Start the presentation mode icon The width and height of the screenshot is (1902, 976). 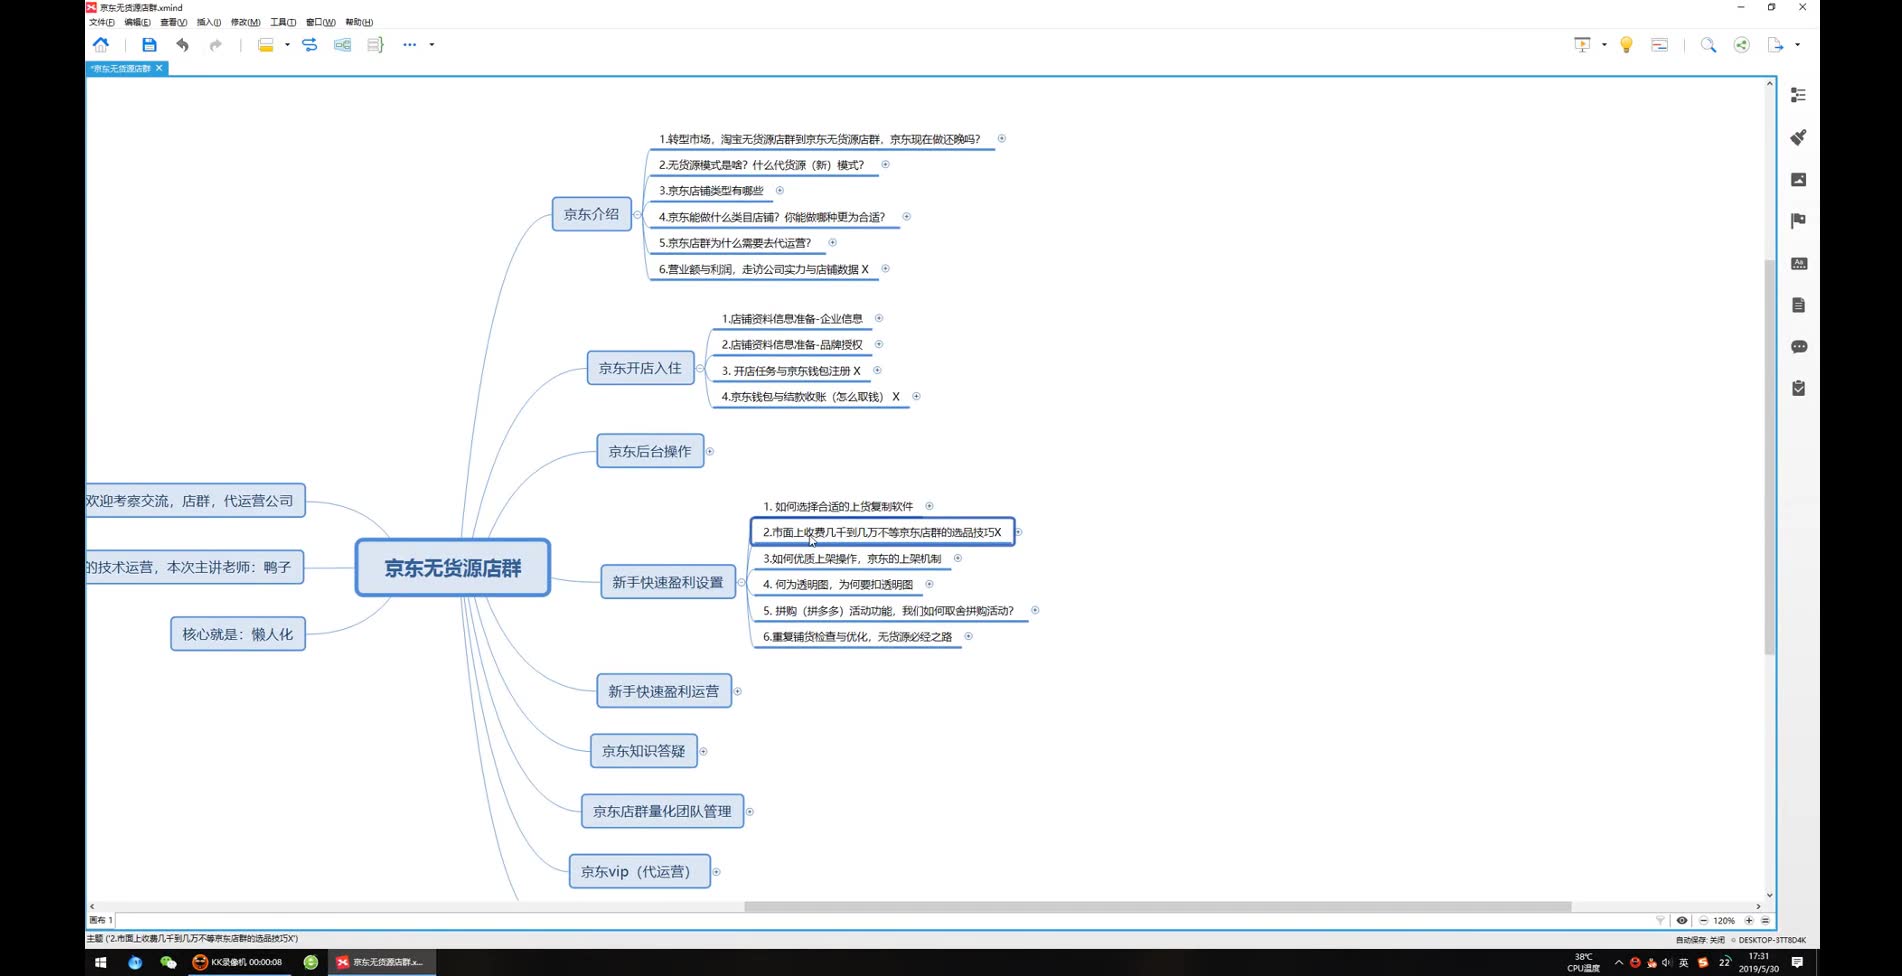[x=1582, y=44]
